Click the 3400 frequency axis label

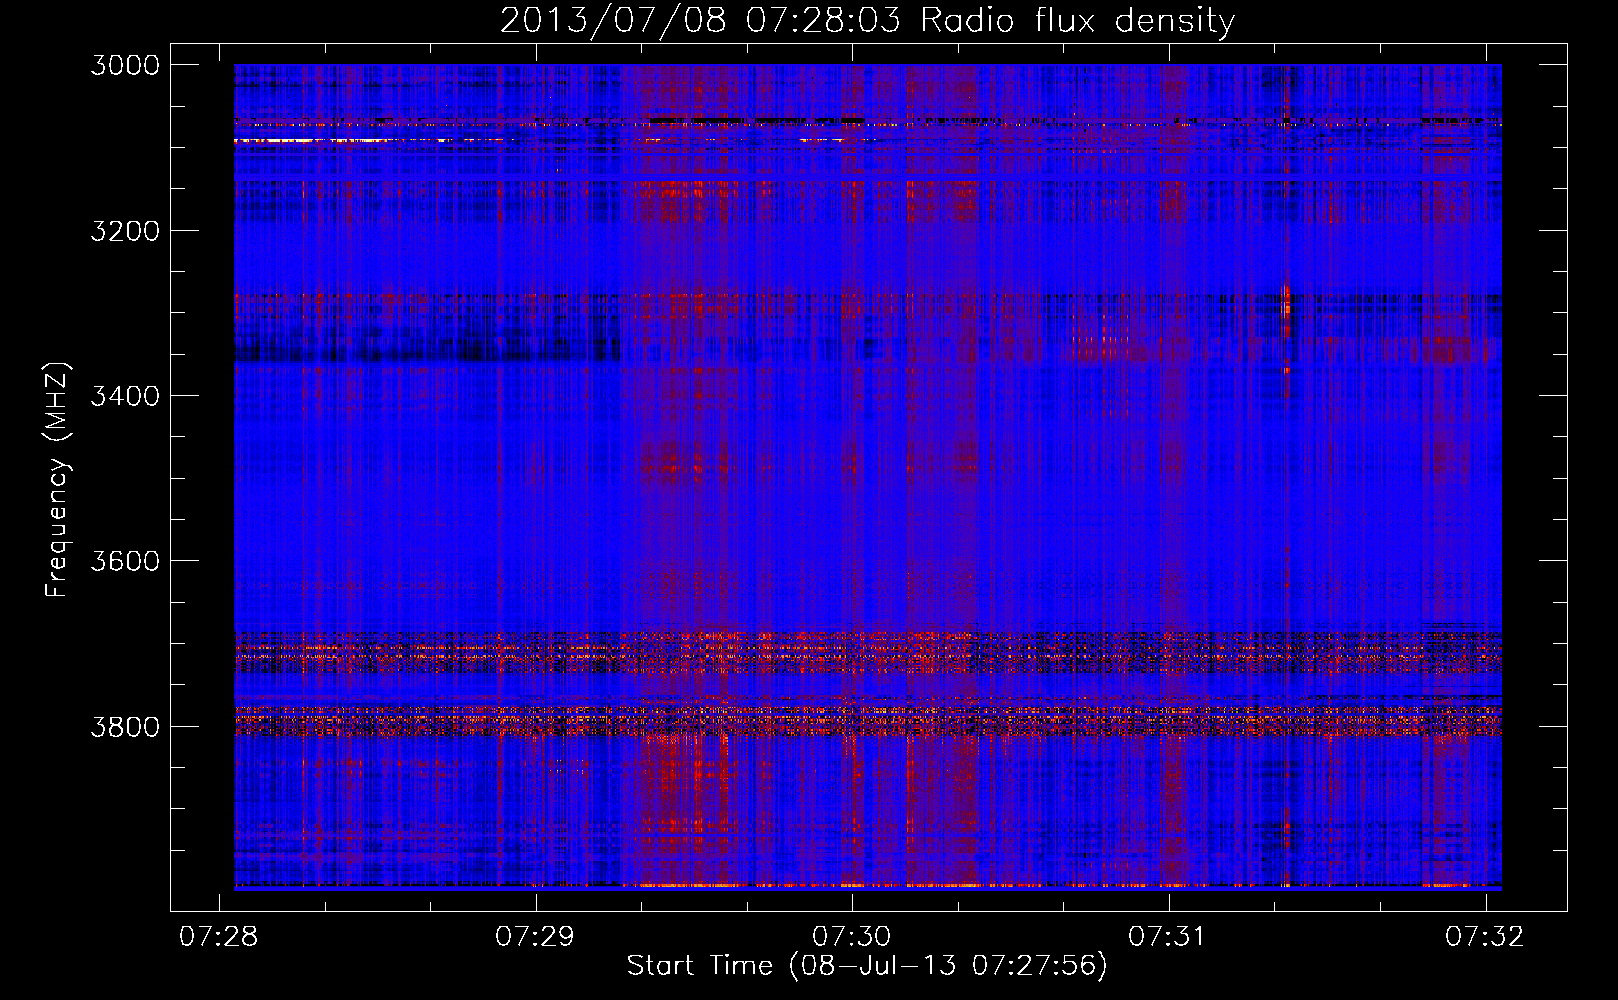[125, 396]
